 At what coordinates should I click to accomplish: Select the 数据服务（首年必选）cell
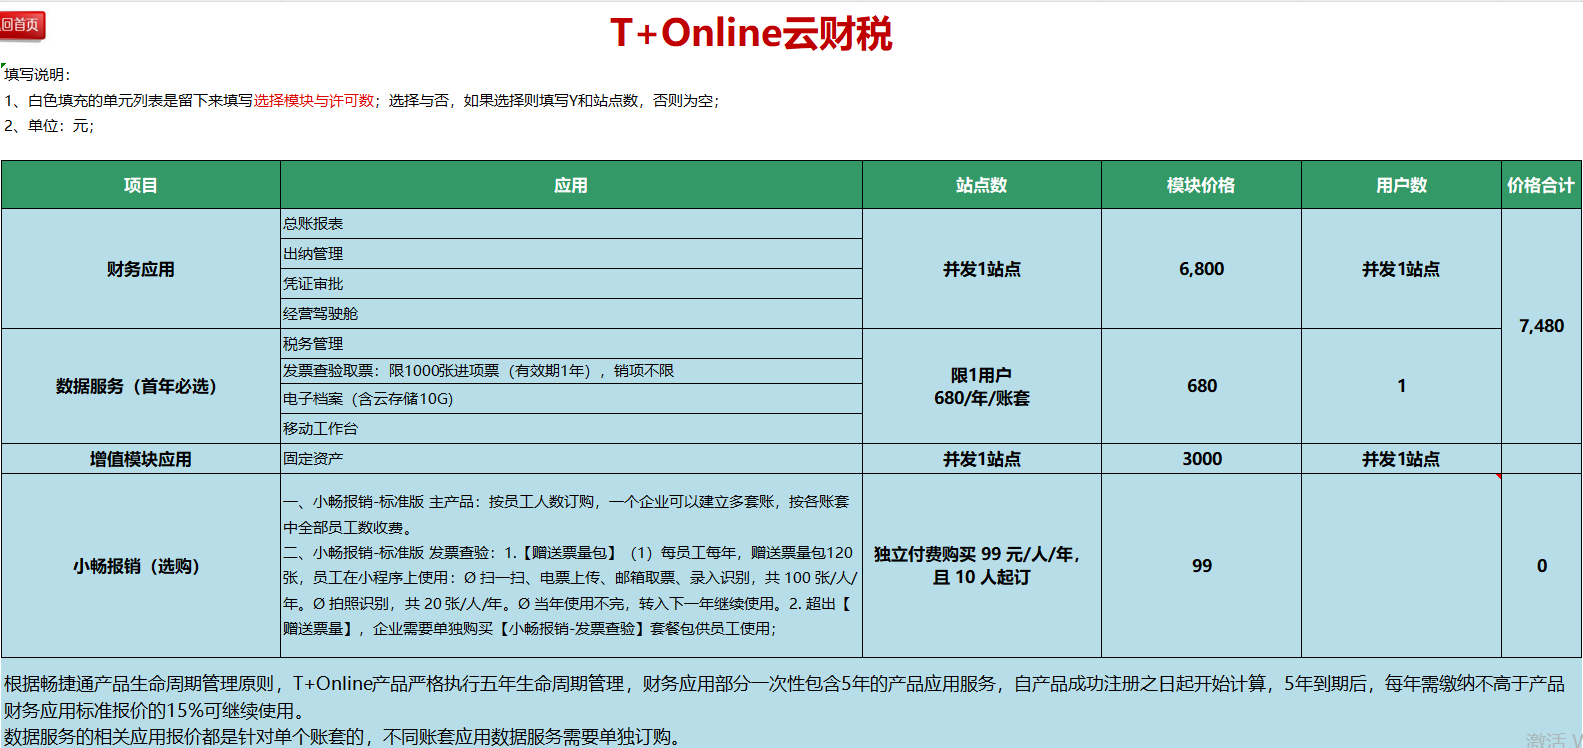[x=141, y=386]
